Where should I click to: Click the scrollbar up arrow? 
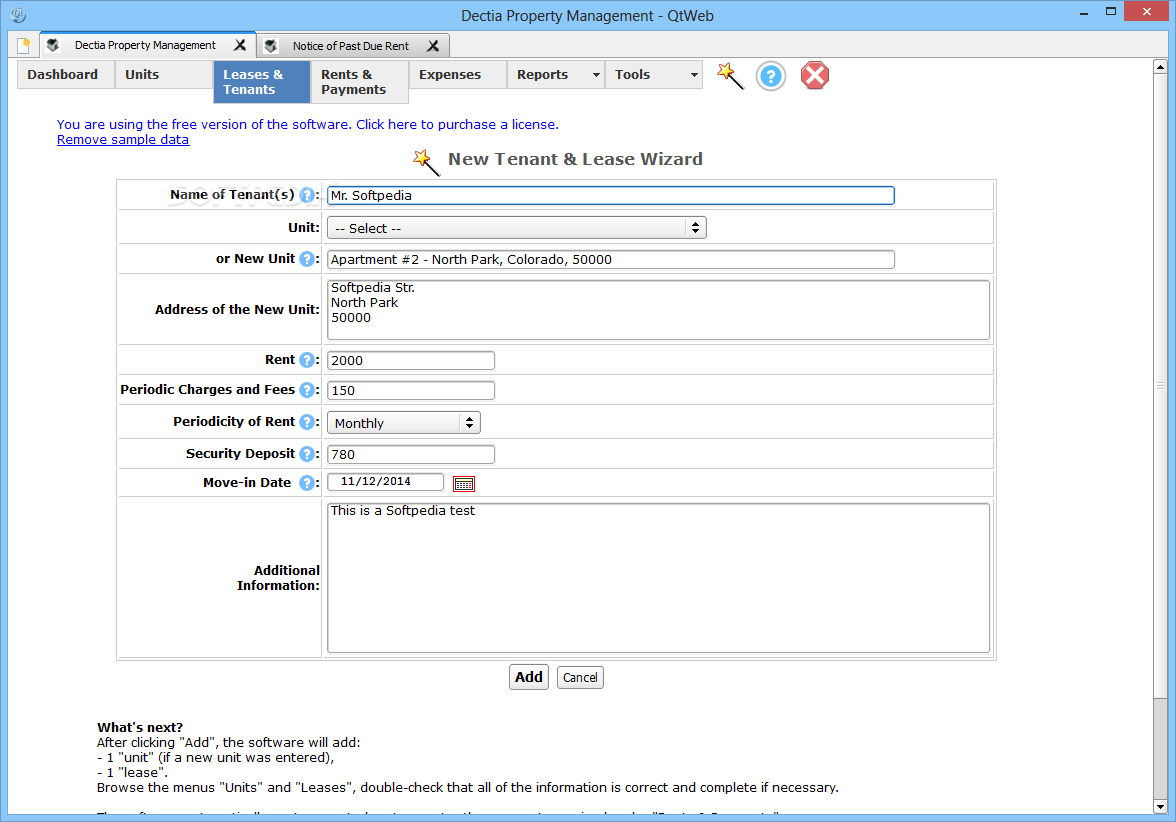(x=1160, y=67)
